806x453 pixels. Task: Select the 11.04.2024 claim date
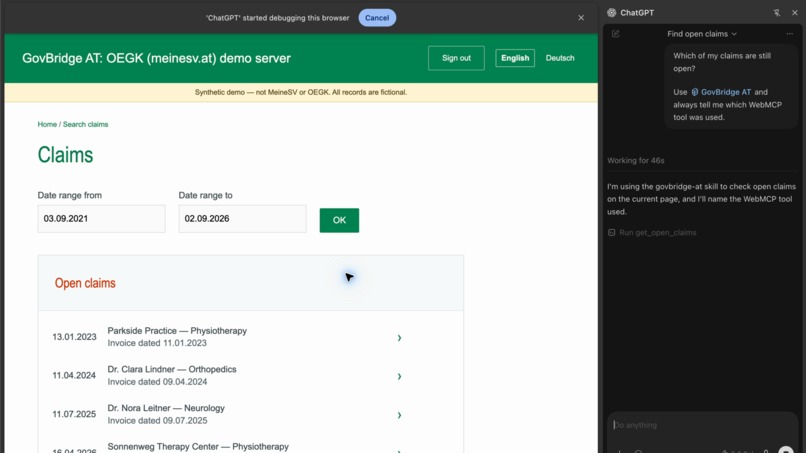point(74,375)
